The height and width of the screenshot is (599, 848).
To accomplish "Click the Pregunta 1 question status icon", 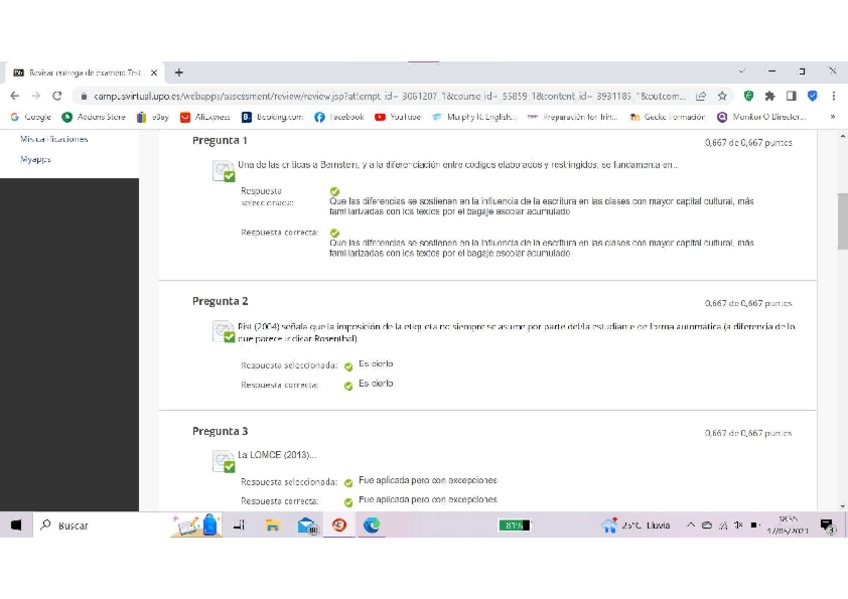I will [223, 172].
